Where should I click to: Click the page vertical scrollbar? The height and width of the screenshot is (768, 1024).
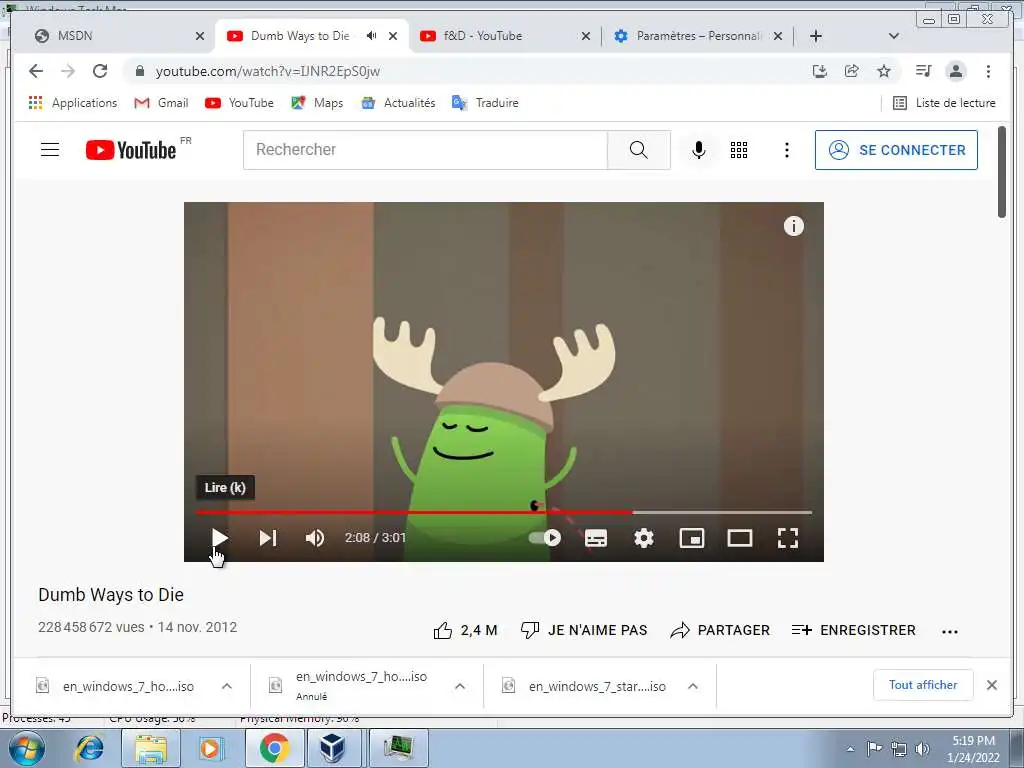tap(1002, 172)
